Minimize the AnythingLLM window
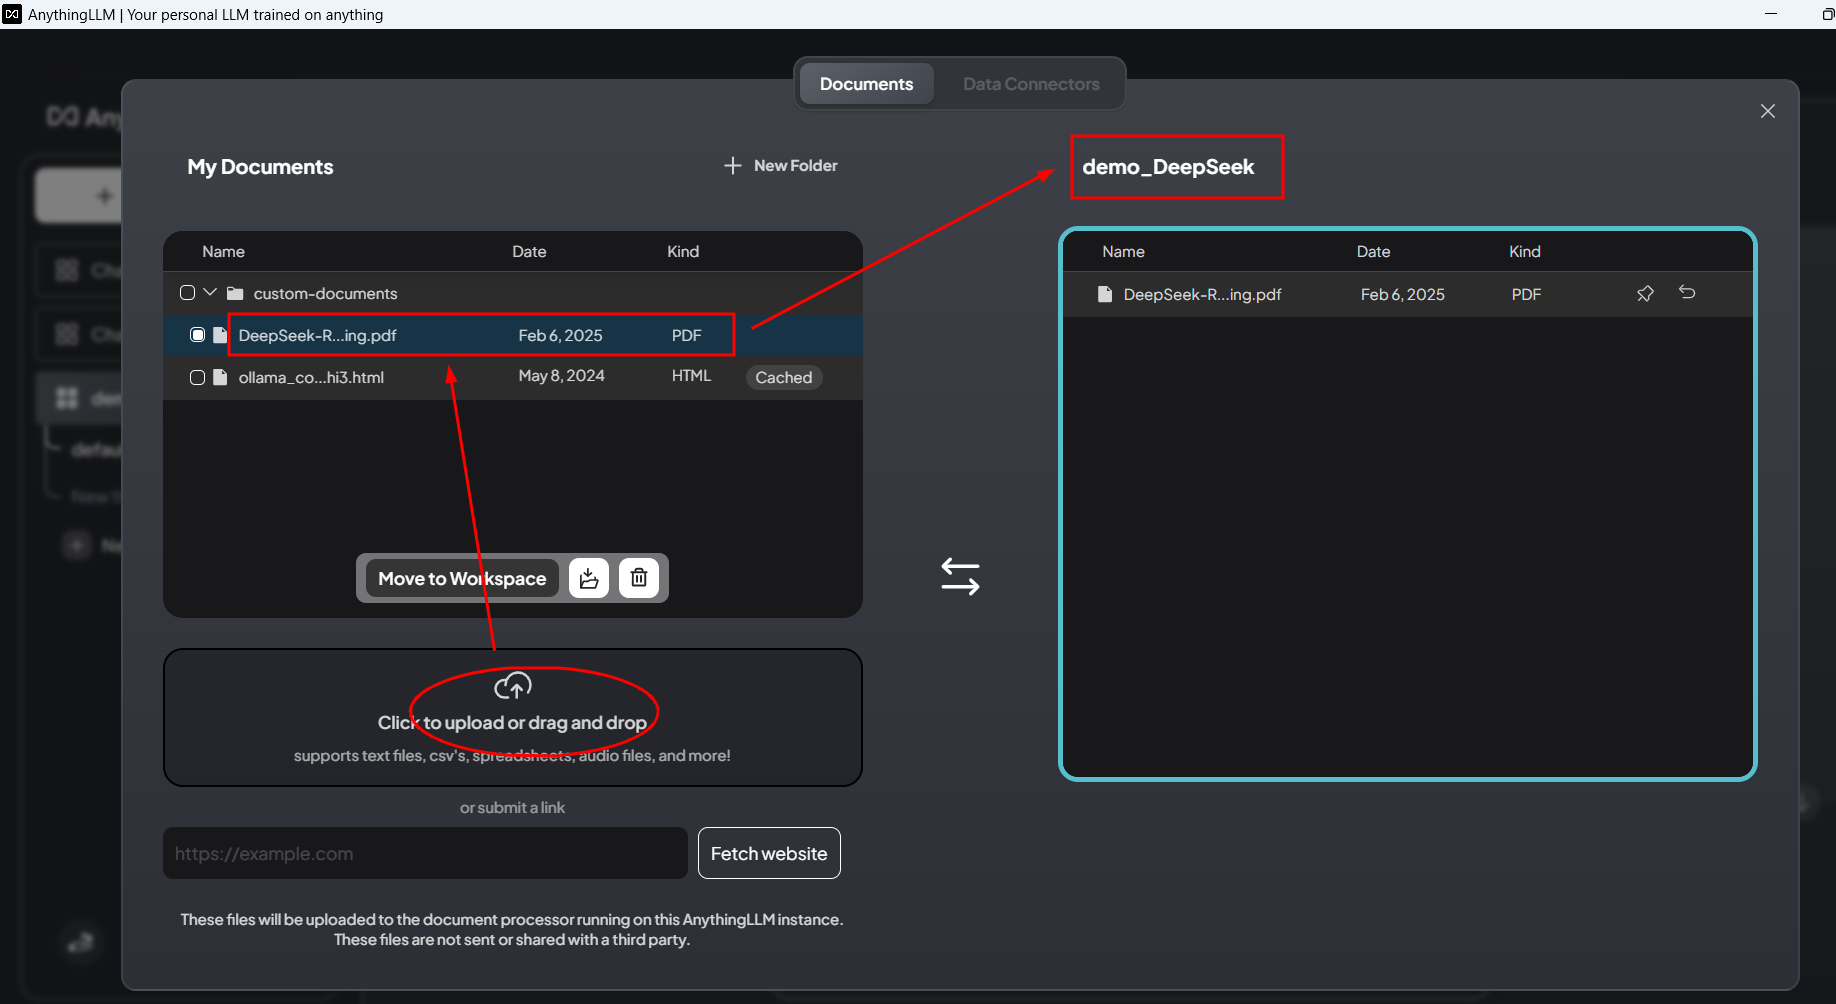The width and height of the screenshot is (1836, 1004). click(1771, 14)
